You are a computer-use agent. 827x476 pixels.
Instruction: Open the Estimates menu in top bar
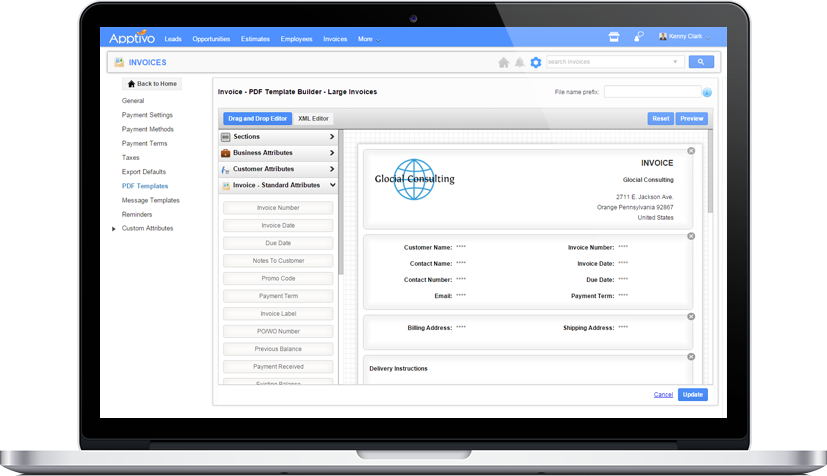(256, 39)
